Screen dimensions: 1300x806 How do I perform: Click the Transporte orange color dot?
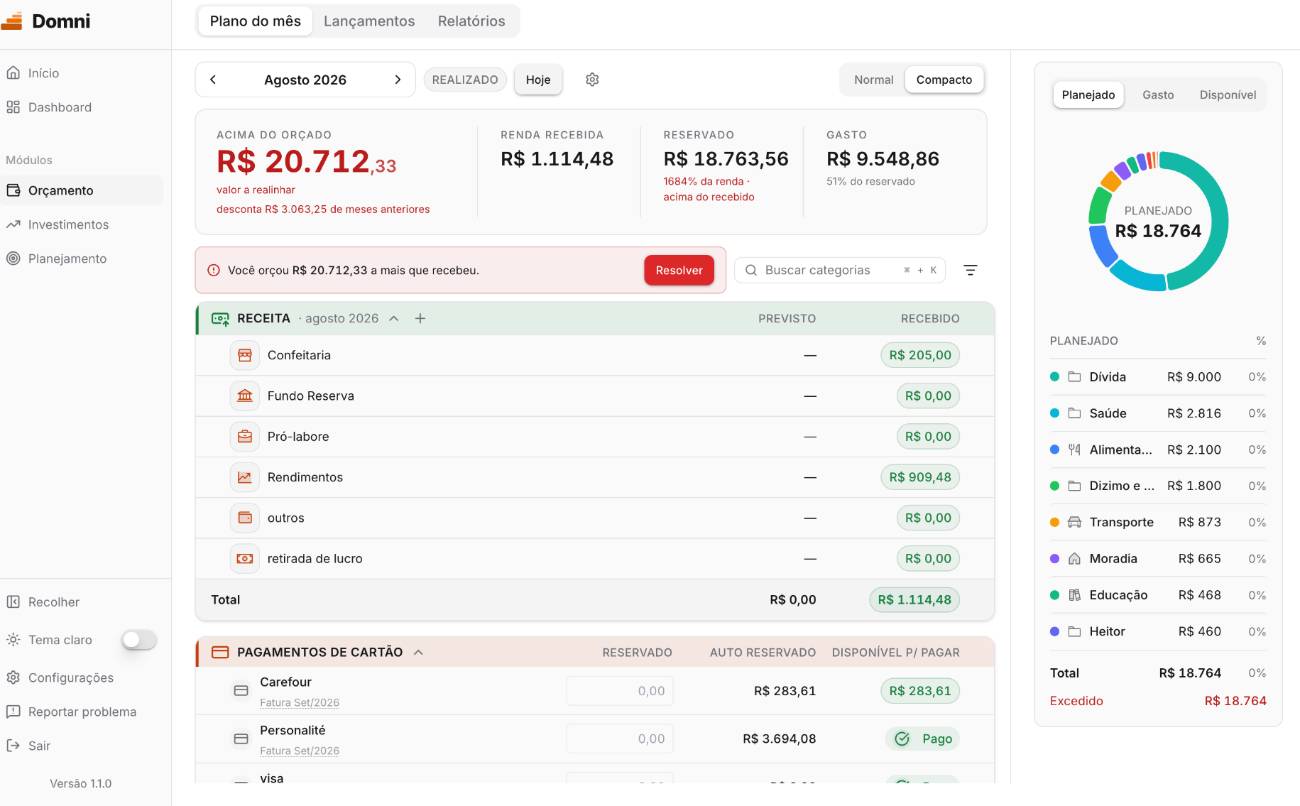(1054, 522)
